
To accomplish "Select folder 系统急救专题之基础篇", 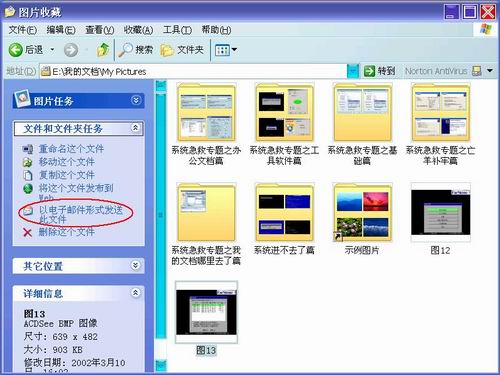I will 362,124.
